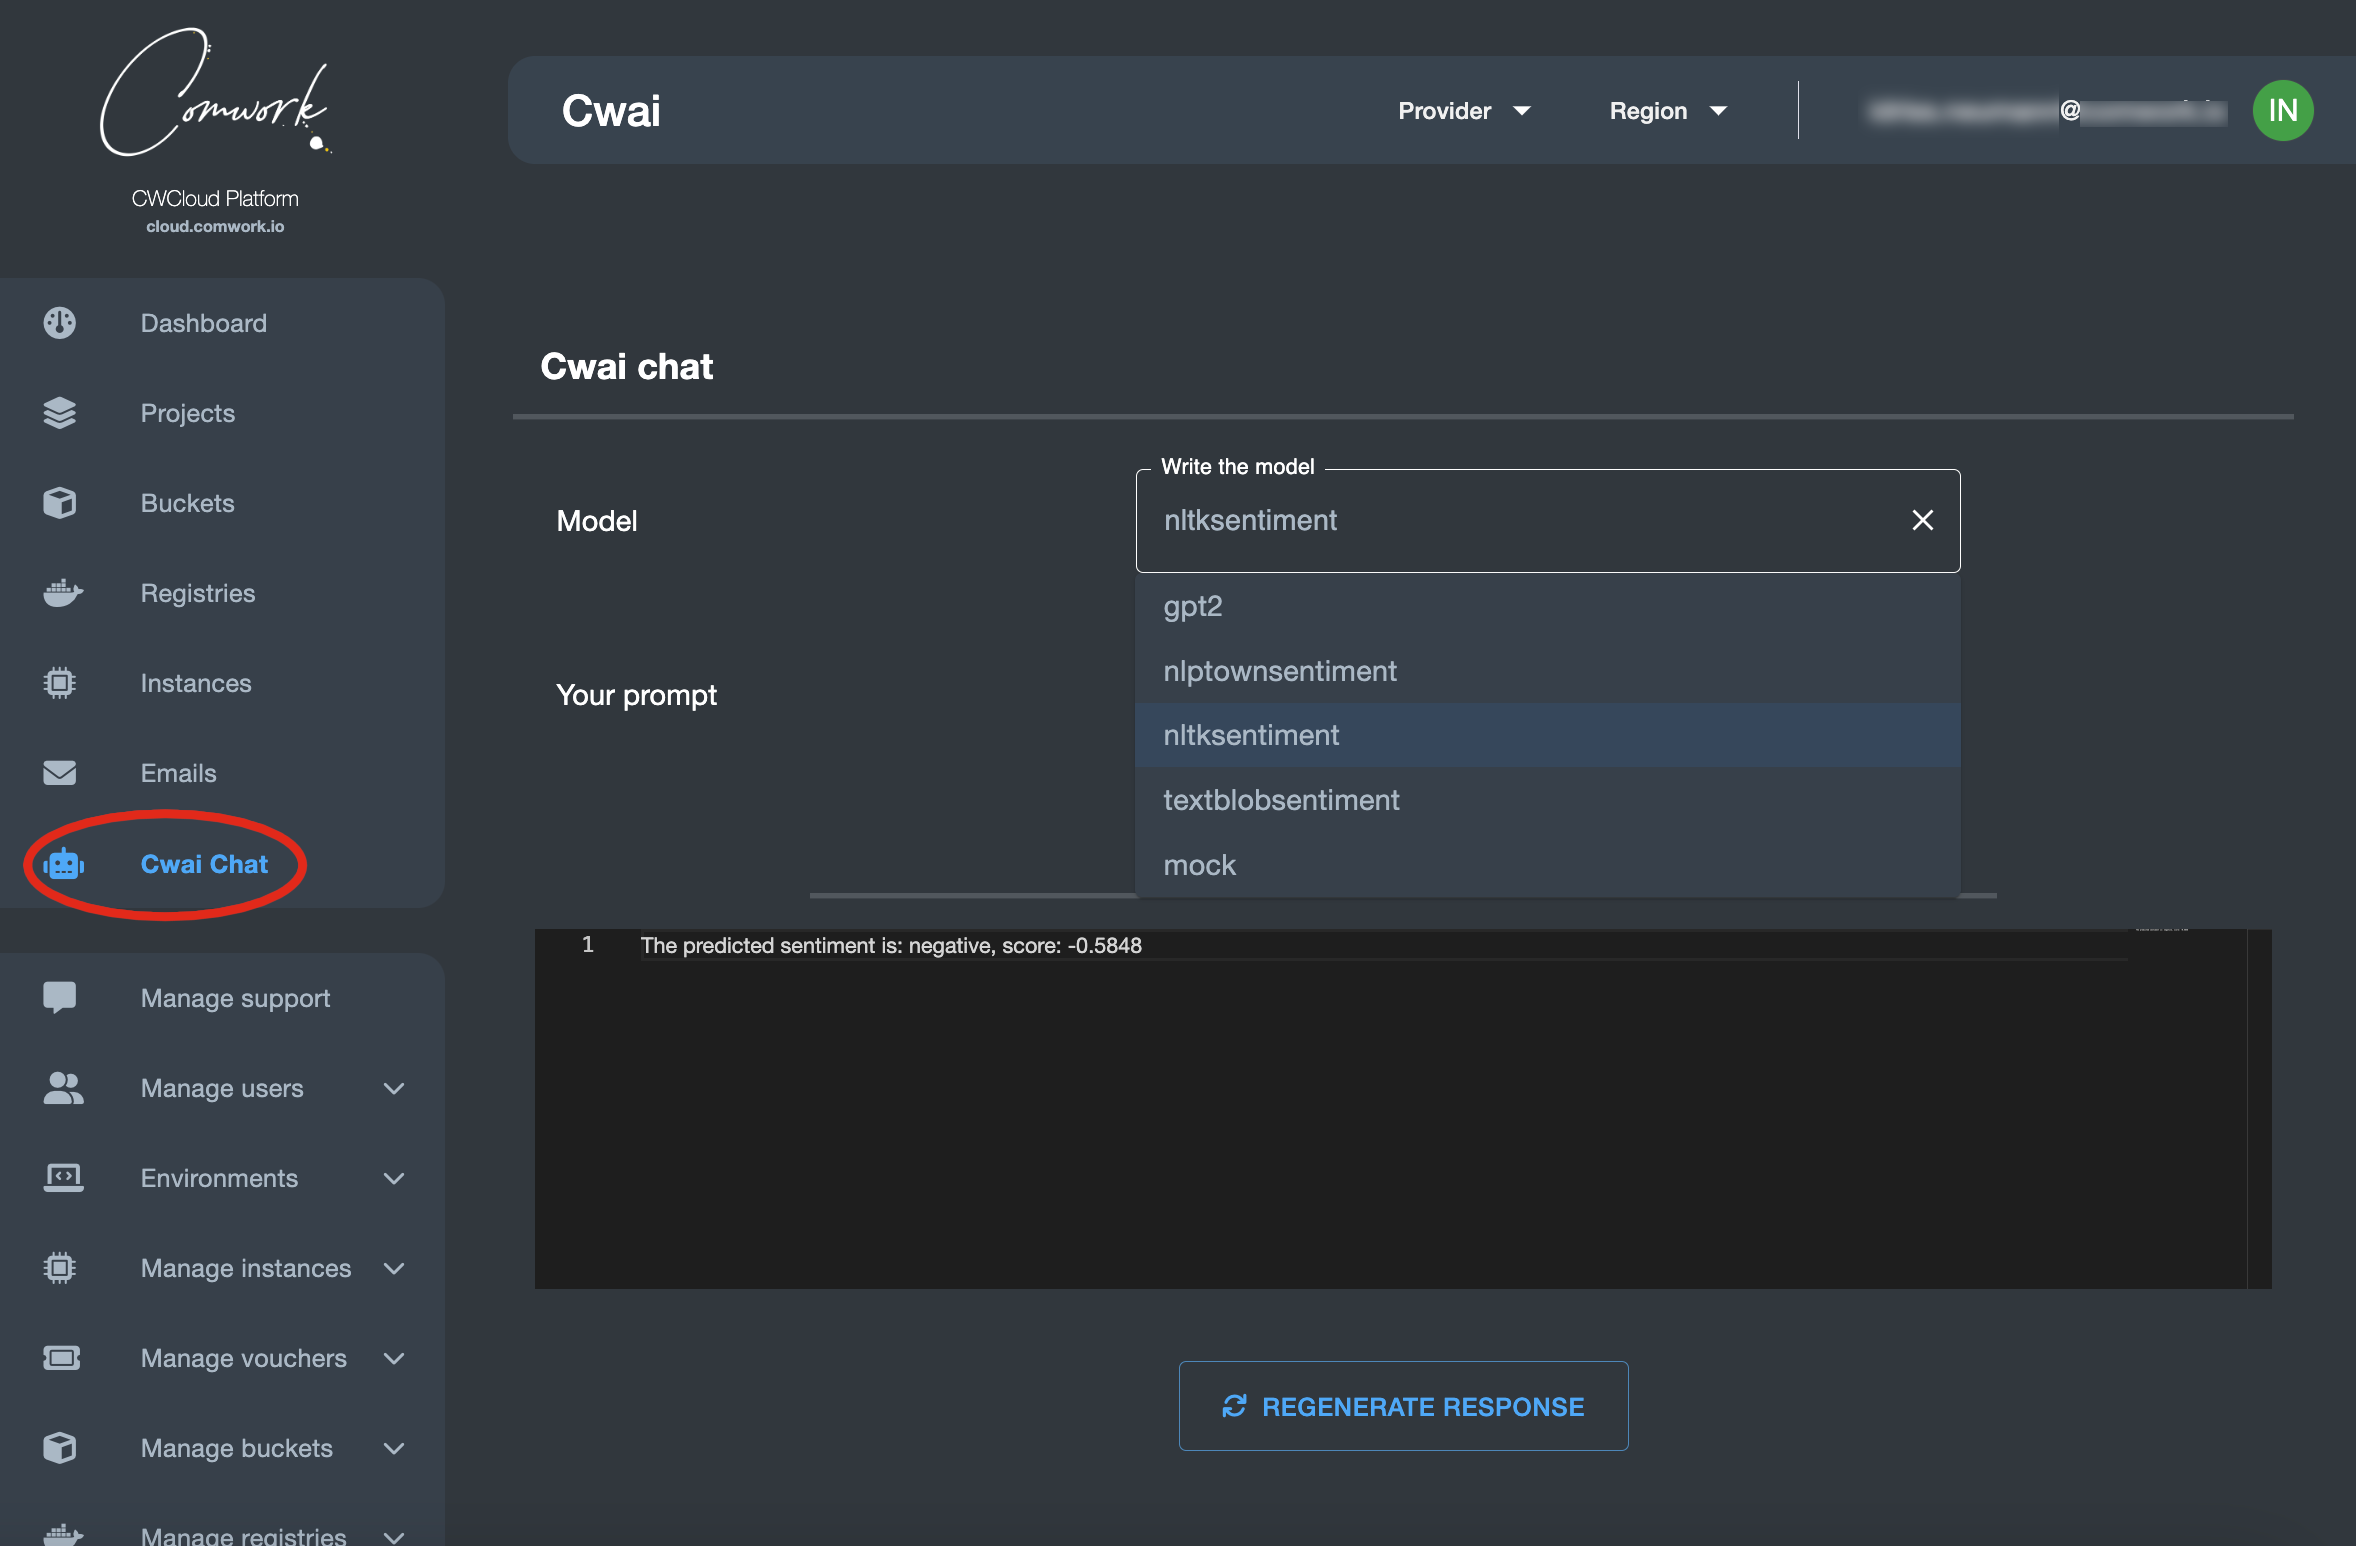The image size is (2356, 1546).
Task: Expand the Manage users section chevron
Action: pos(394,1088)
